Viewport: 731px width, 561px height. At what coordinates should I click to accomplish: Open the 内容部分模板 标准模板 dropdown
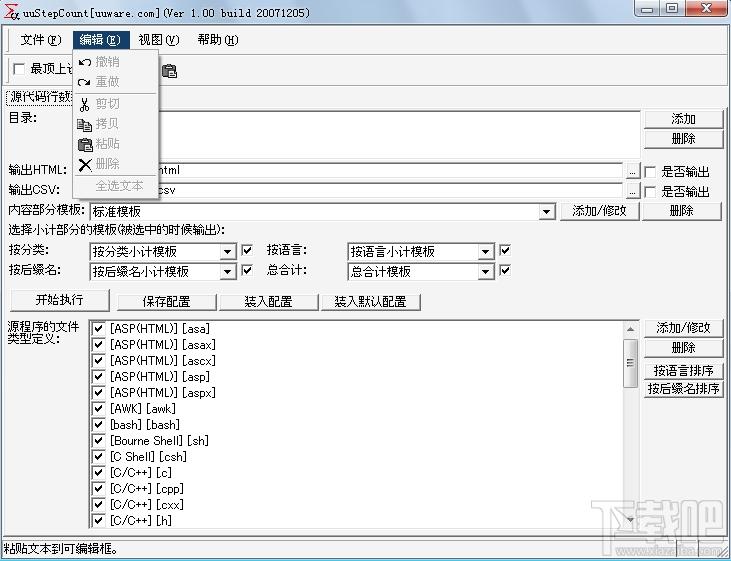[x=546, y=212]
